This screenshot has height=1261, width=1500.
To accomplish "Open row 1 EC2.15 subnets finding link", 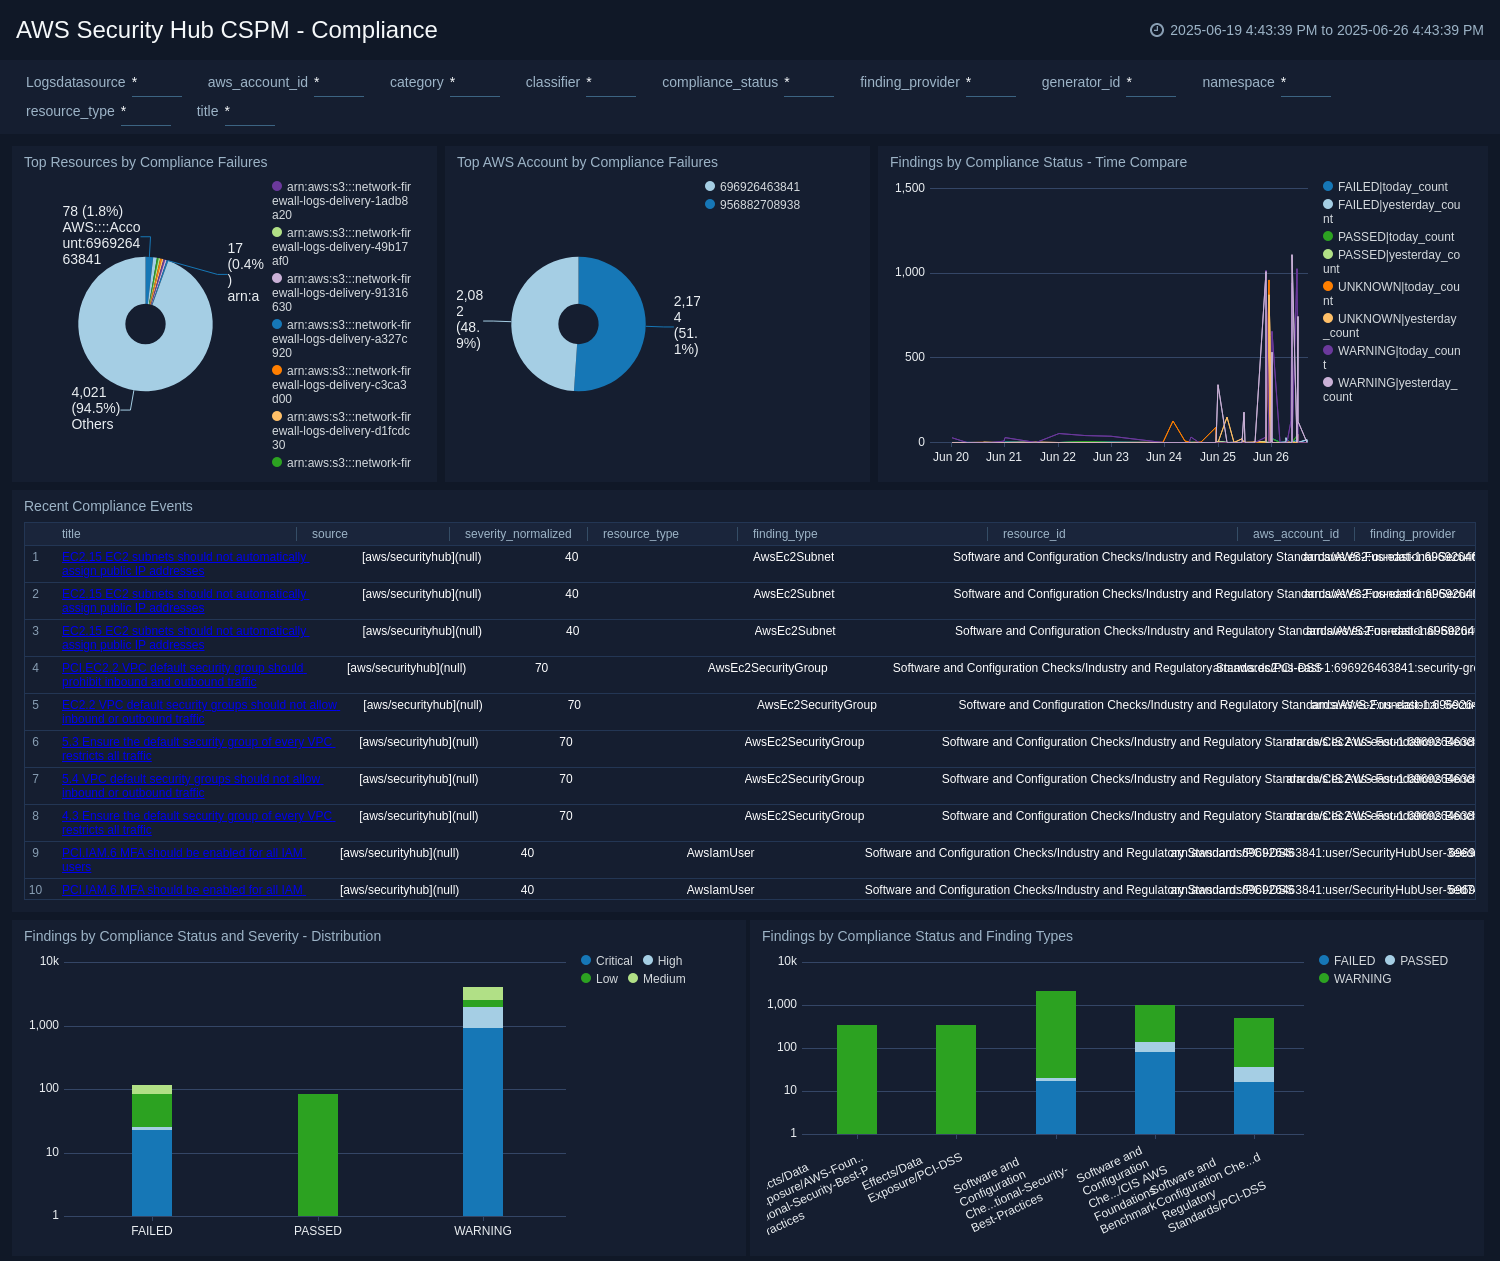I will [x=185, y=564].
